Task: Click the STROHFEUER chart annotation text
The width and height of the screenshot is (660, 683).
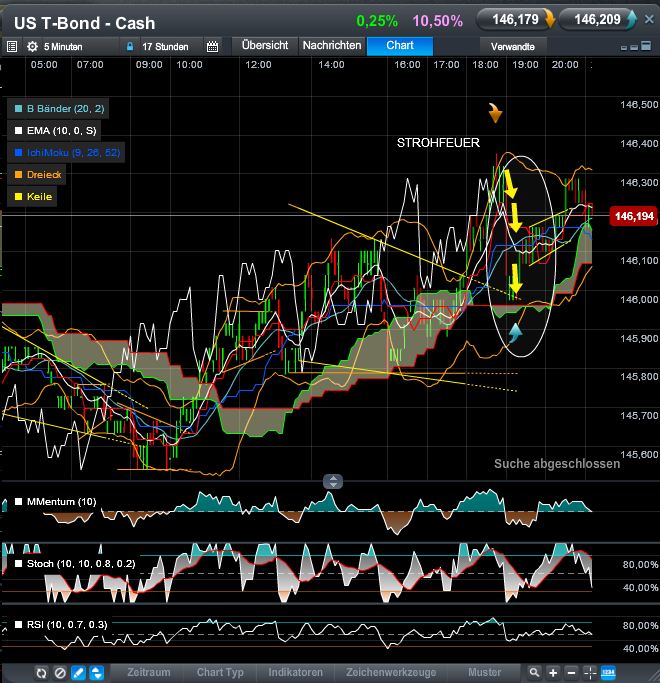Action: point(438,143)
